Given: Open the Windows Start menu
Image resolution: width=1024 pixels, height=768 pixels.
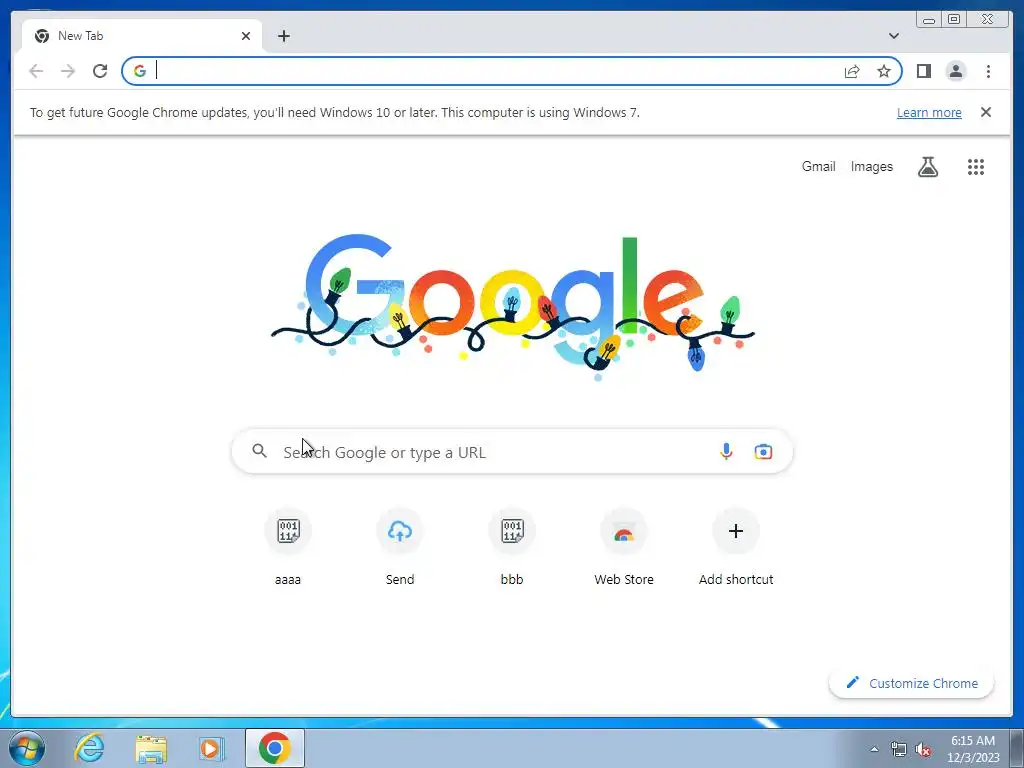Looking at the screenshot, I should tap(26, 748).
